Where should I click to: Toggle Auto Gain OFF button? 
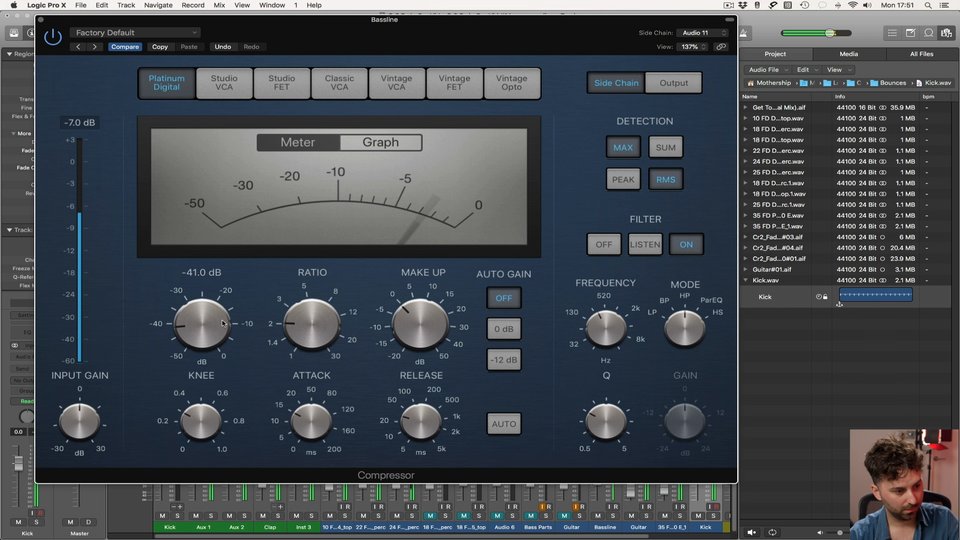tap(504, 298)
